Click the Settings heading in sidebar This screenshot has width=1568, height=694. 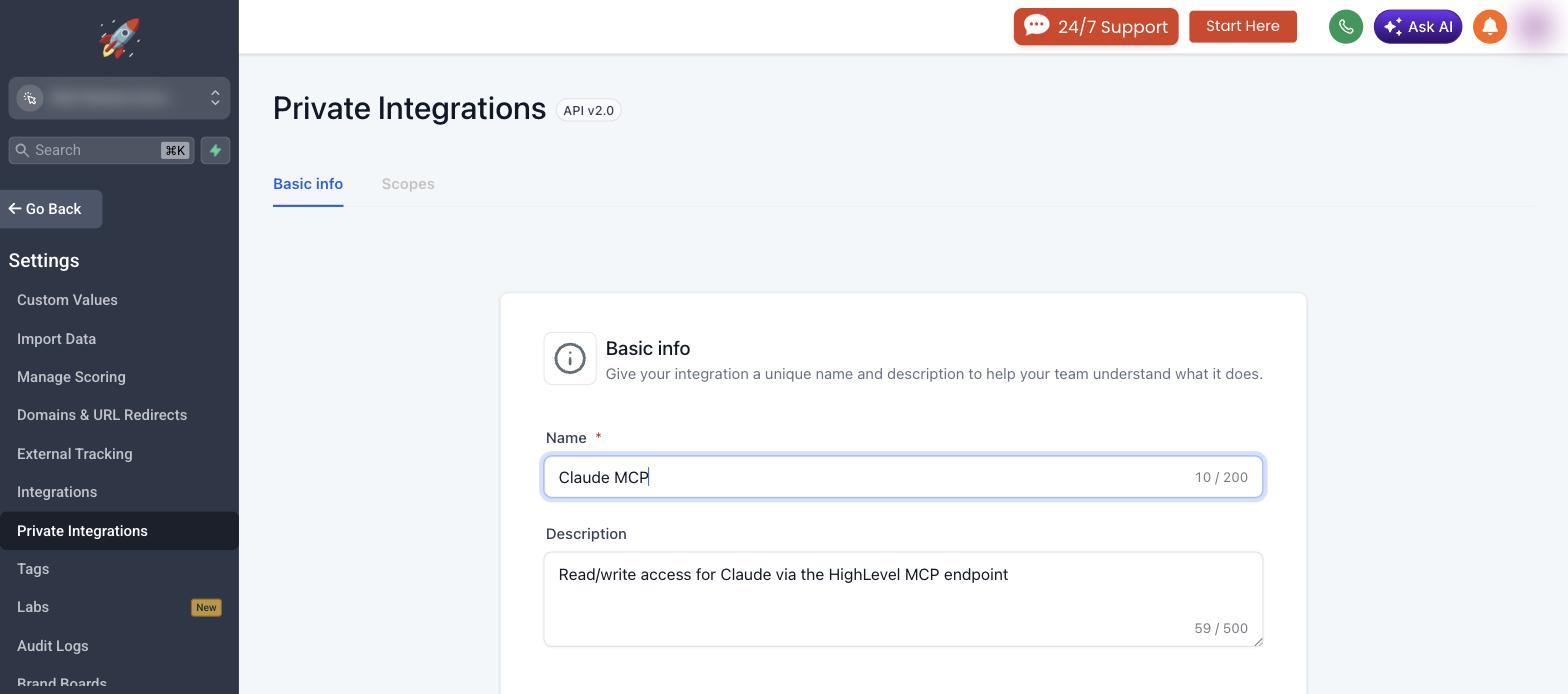(44, 261)
